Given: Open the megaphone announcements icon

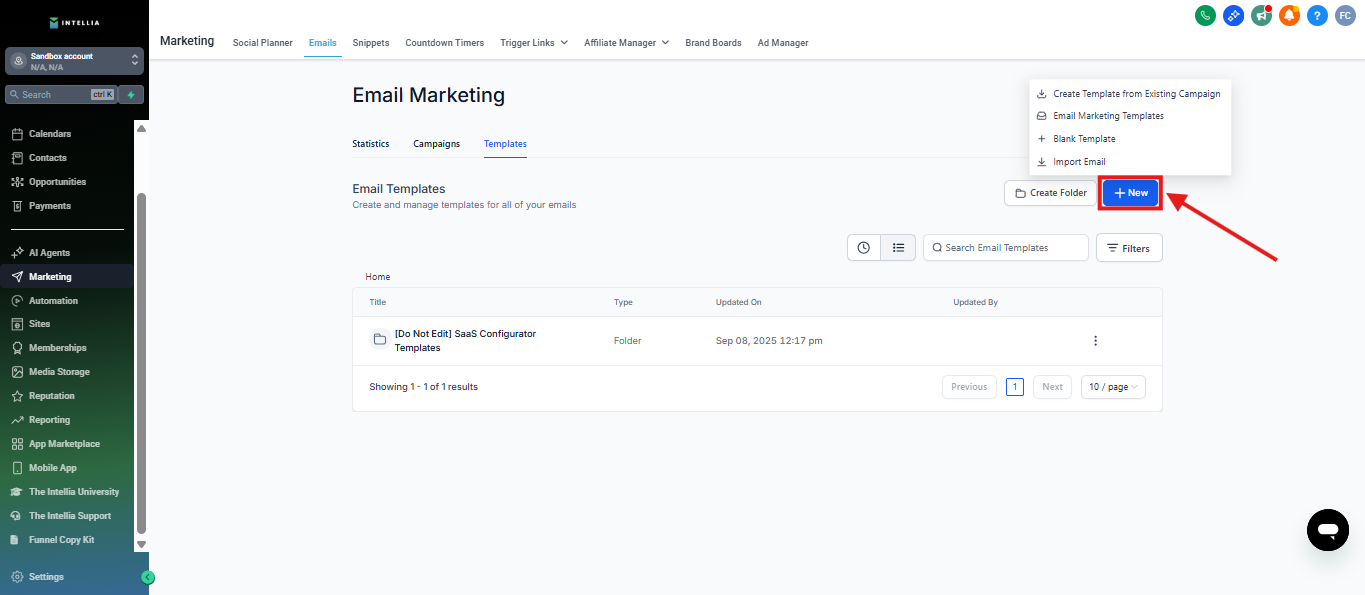Looking at the screenshot, I should click(1261, 15).
